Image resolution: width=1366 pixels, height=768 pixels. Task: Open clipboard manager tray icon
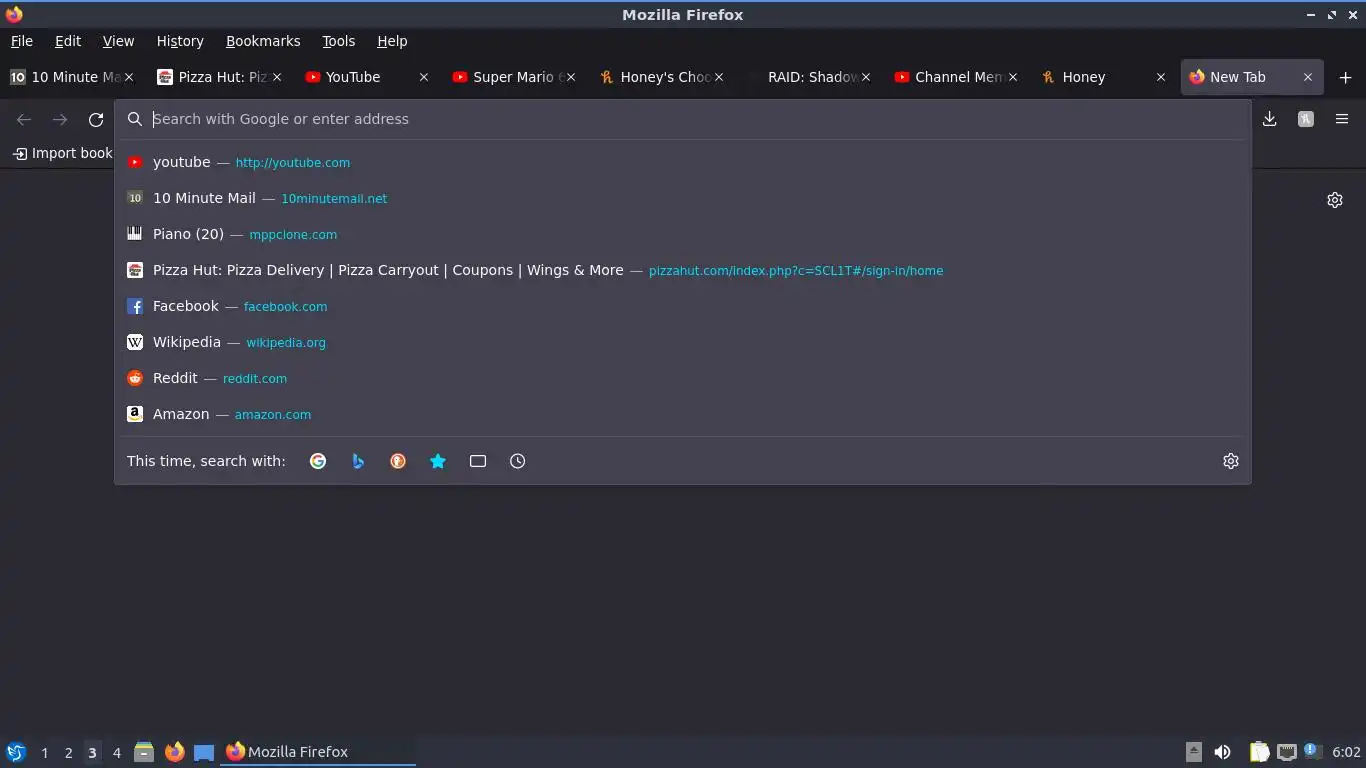[x=1259, y=752]
